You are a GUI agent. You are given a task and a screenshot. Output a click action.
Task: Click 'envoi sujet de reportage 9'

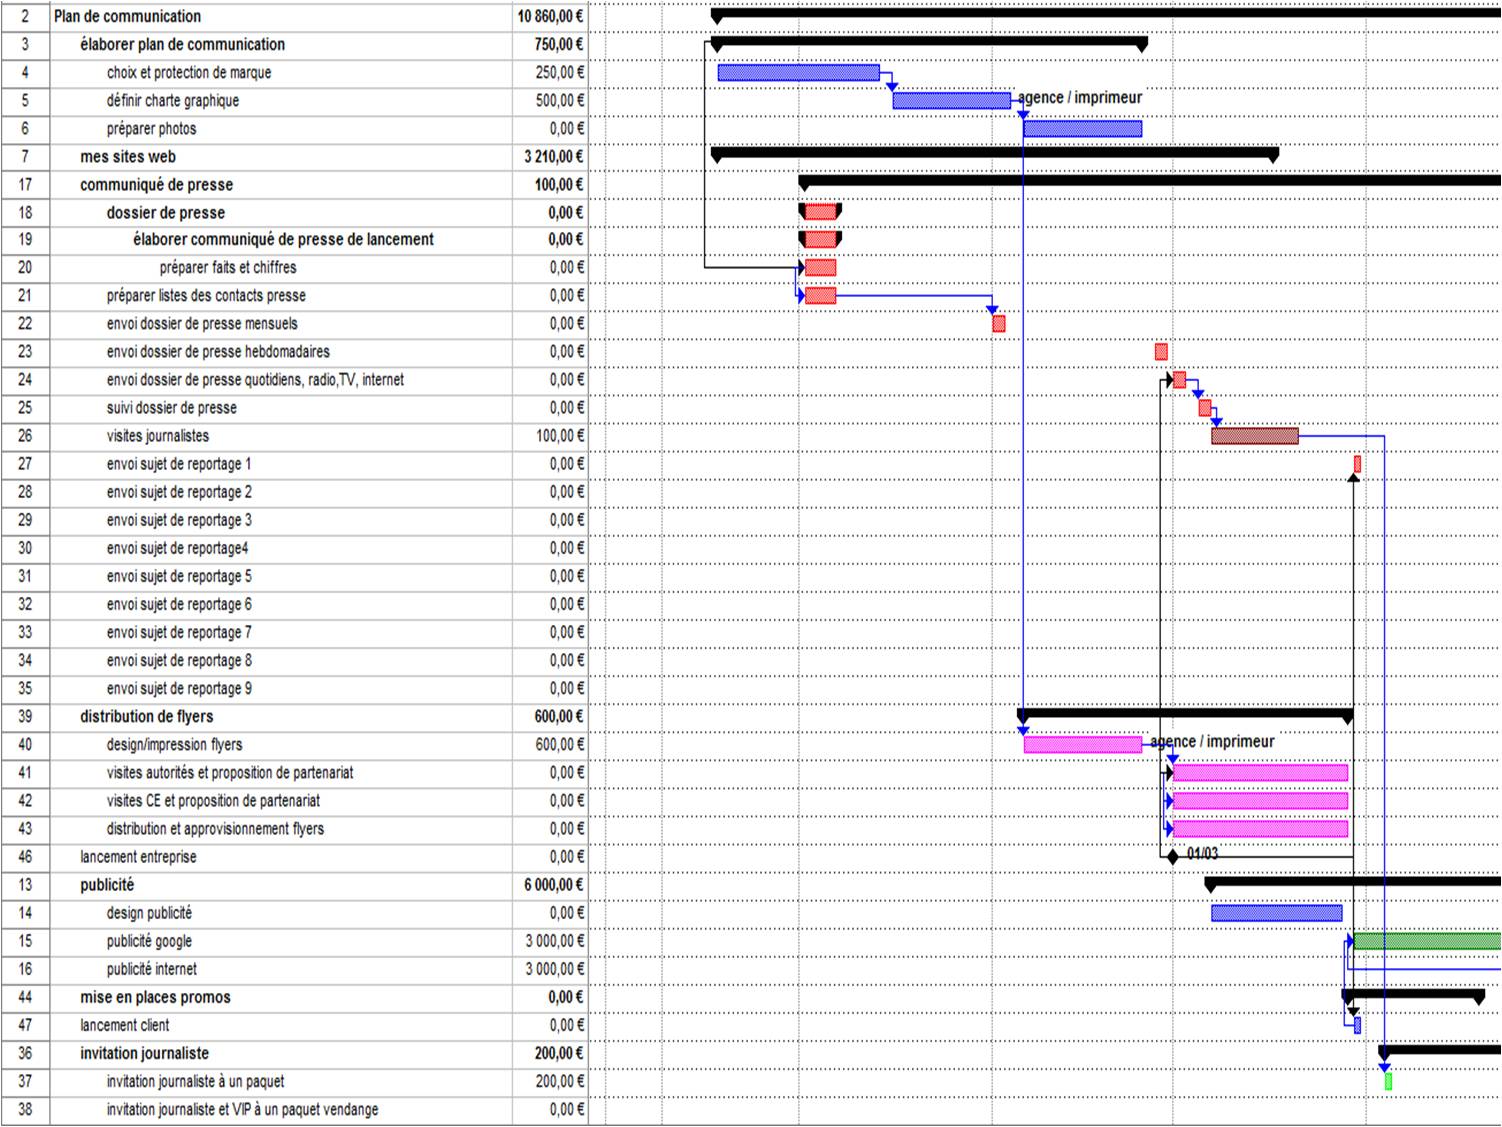[179, 688]
